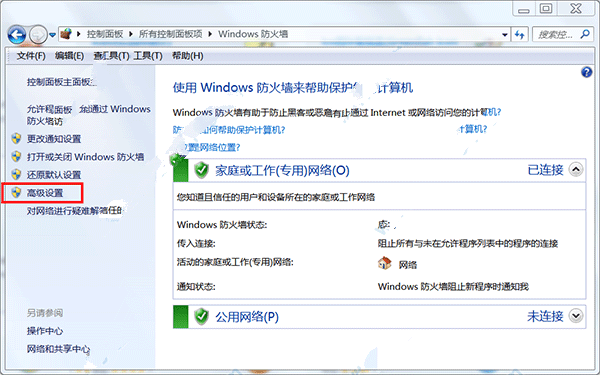Viewport: 600px width, 375px height.
Task: Click 传入连接: label
Action: (196, 243)
